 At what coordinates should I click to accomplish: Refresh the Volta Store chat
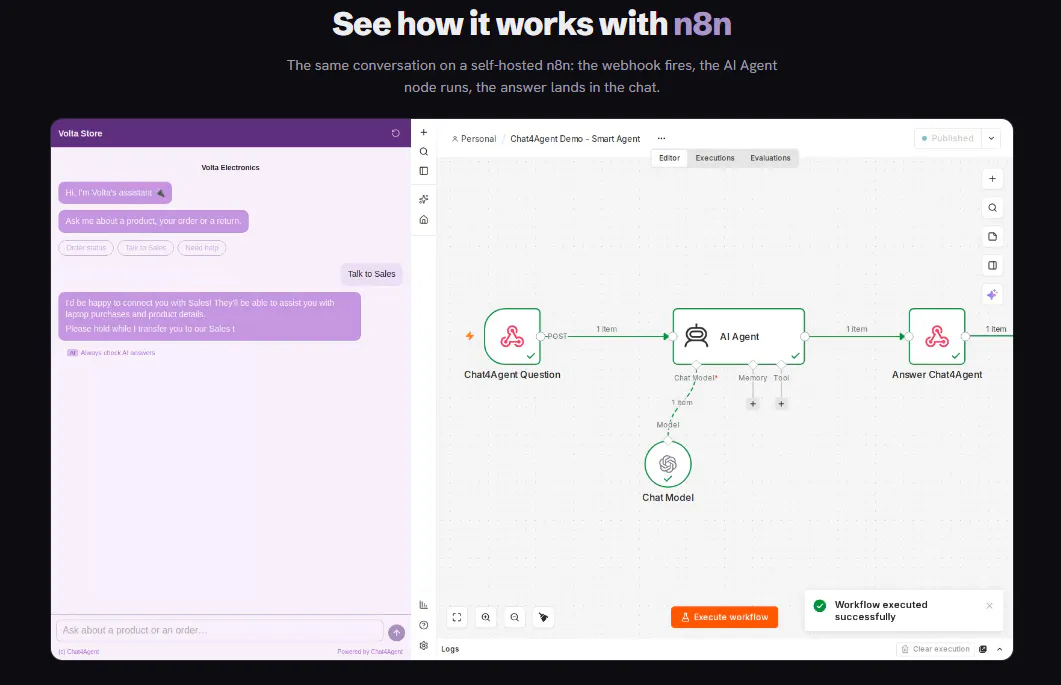(396, 133)
